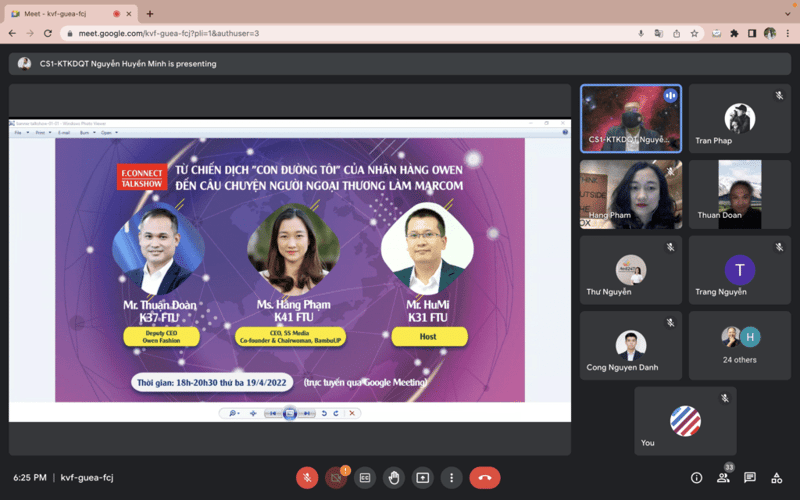Image resolution: width=800 pixels, height=500 pixels.
Task: Click the cast/media extension icon in toolbar
Action: coord(716,33)
